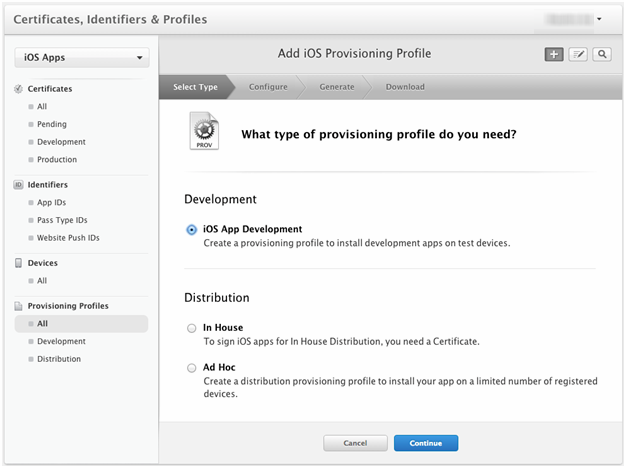Open App IDs in sidebar
Screen dimensions: 624x466
[51, 203]
